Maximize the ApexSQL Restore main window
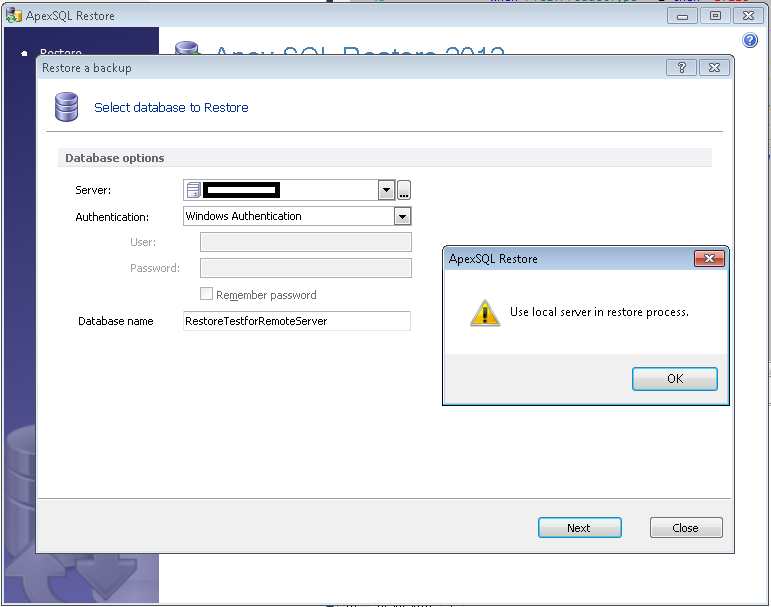 [715, 16]
